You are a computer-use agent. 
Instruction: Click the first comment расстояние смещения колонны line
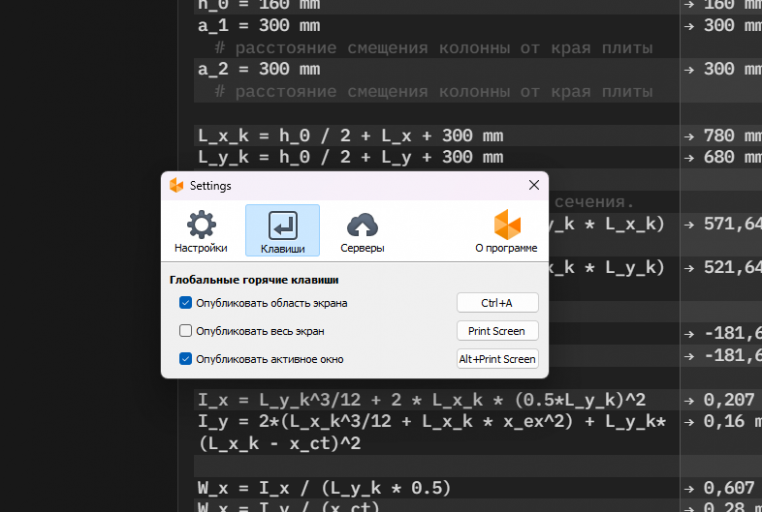point(434,48)
